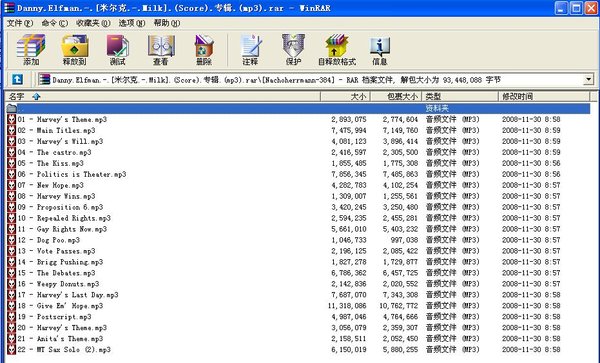Select file 19 - Postscript.mp3
The image size is (600, 363).
(54, 317)
